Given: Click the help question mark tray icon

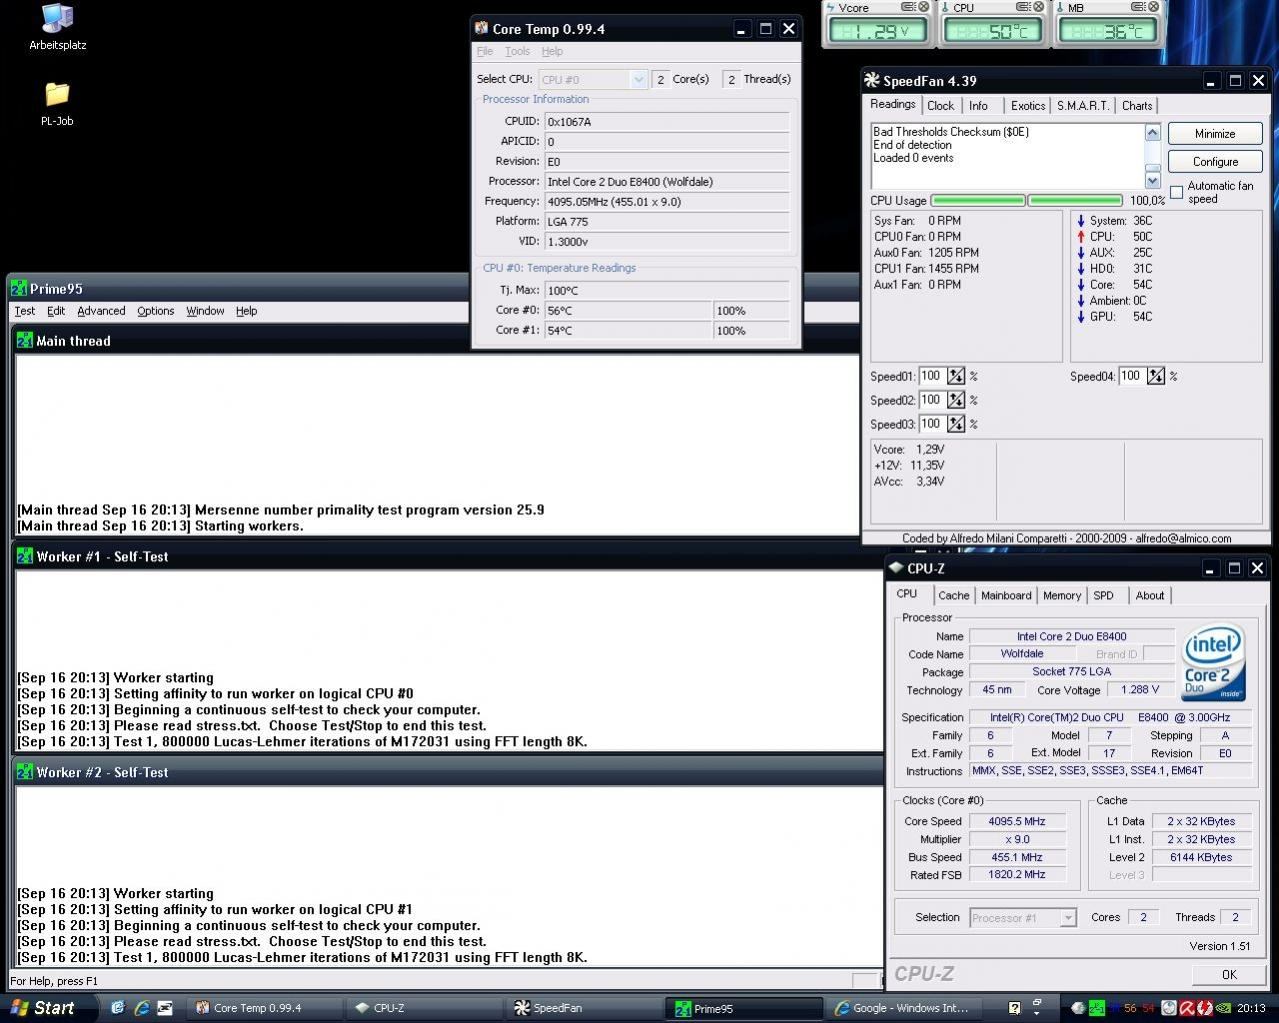Looking at the screenshot, I should click(x=1014, y=1008).
